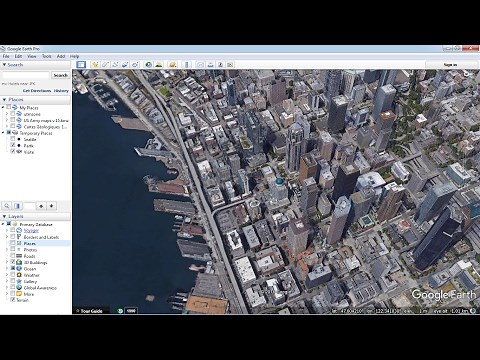Enable the Weather layer checkbox

(x=13, y=275)
